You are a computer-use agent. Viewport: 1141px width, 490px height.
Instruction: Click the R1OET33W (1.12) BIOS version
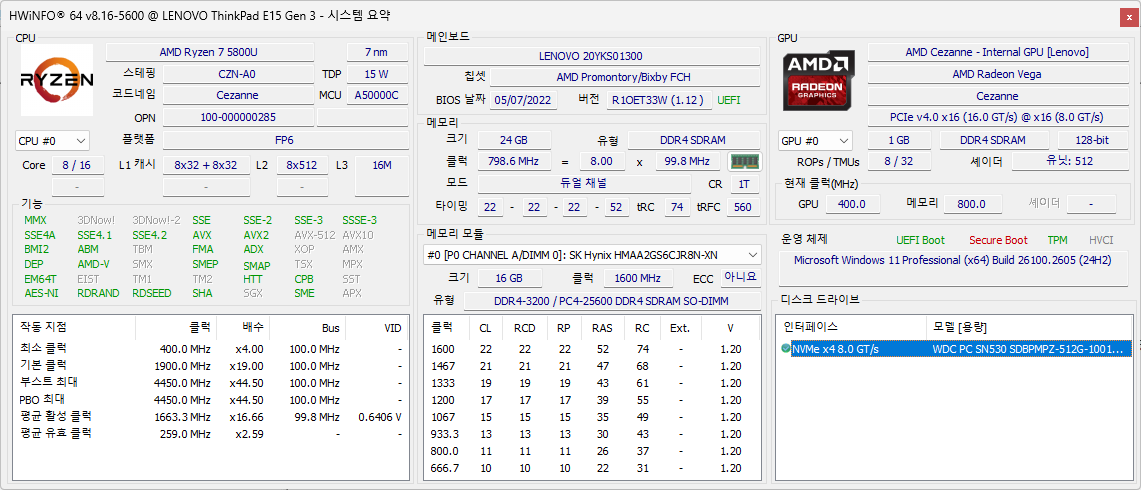click(x=659, y=100)
